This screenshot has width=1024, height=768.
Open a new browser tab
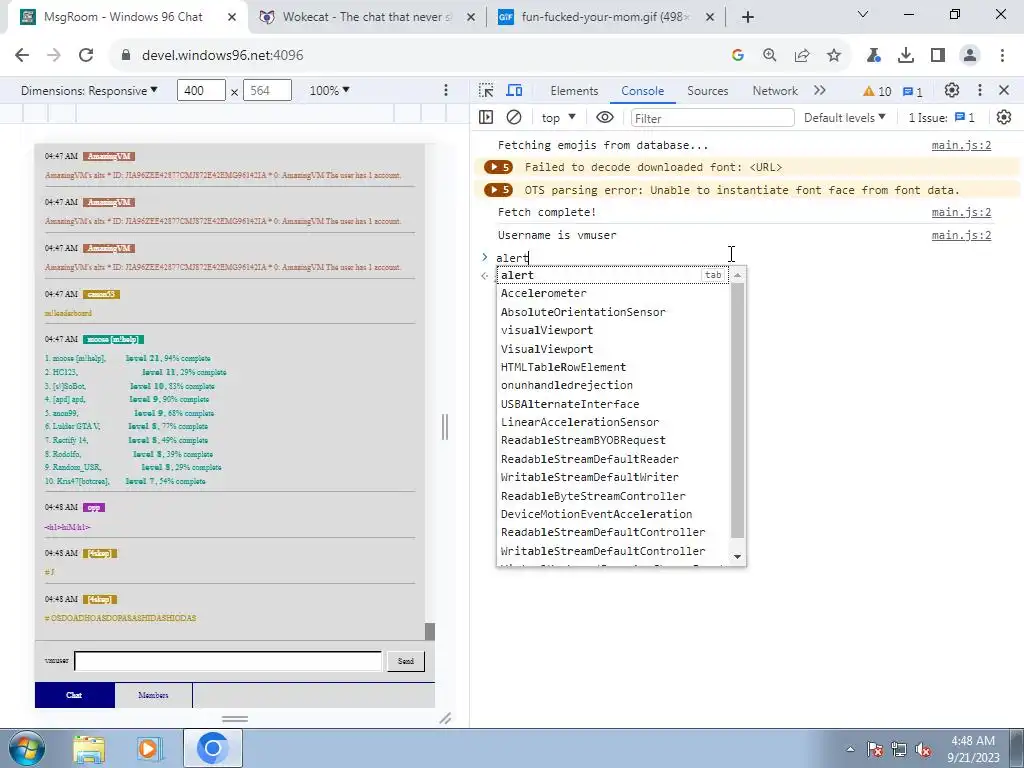(x=748, y=17)
